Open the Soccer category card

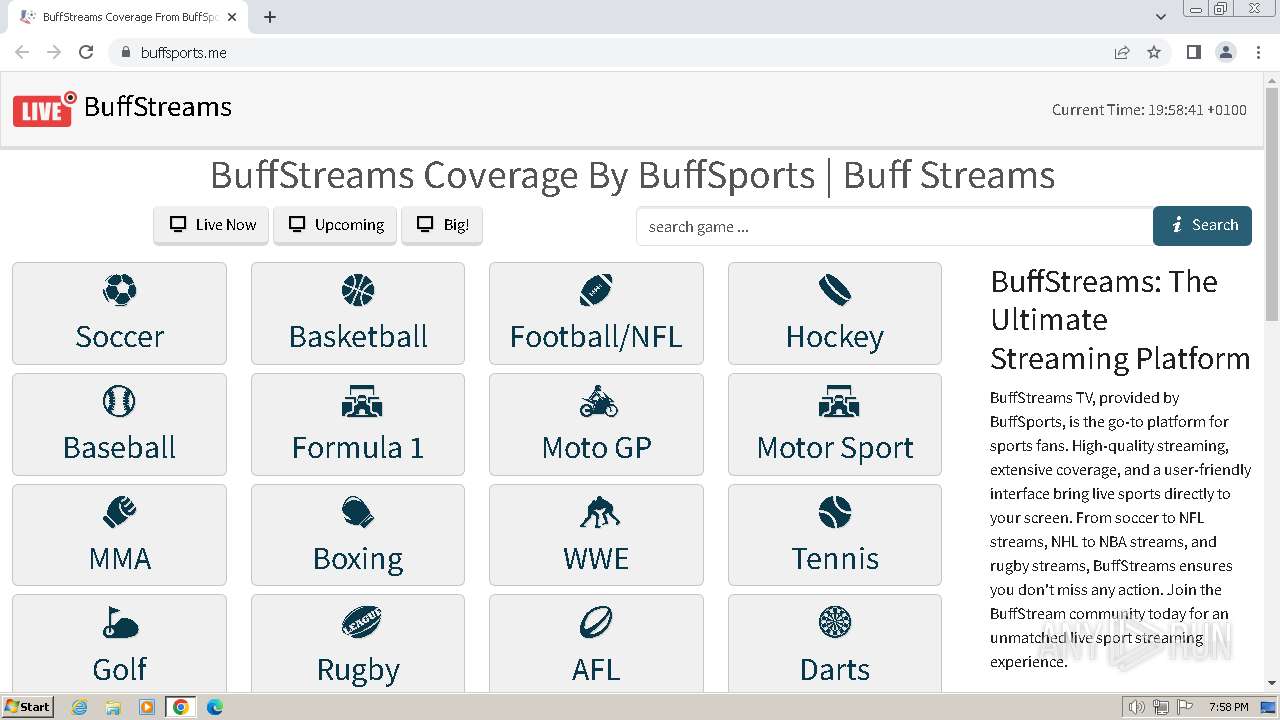click(x=119, y=314)
